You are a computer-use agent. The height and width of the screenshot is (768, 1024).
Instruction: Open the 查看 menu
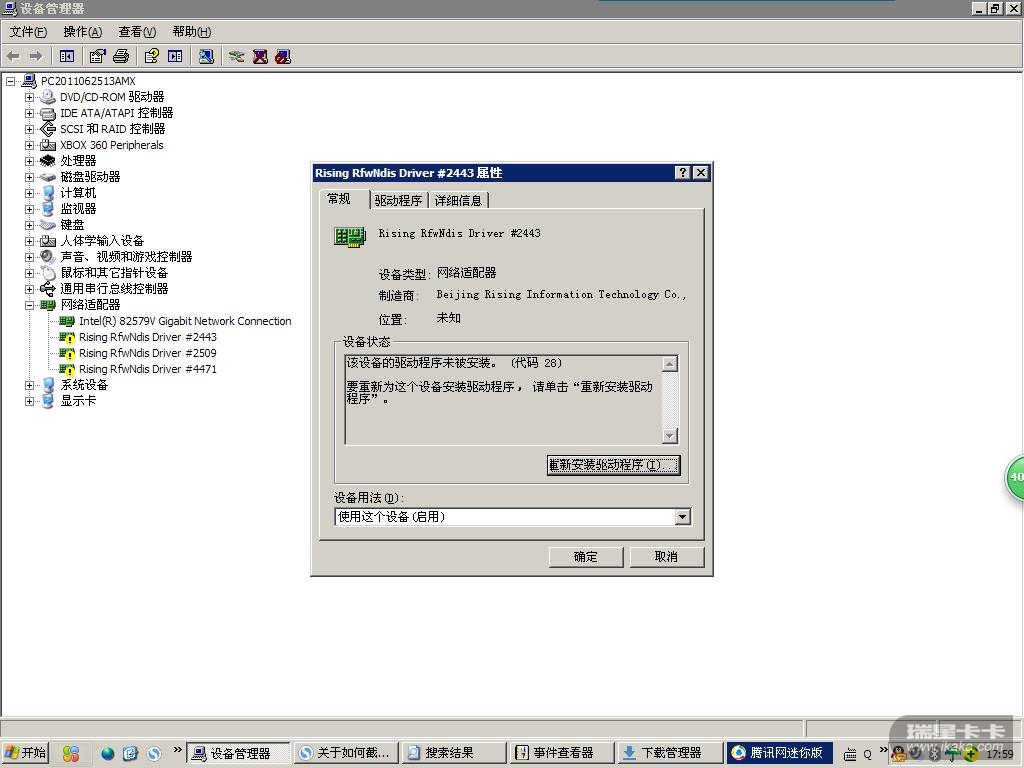coord(137,31)
